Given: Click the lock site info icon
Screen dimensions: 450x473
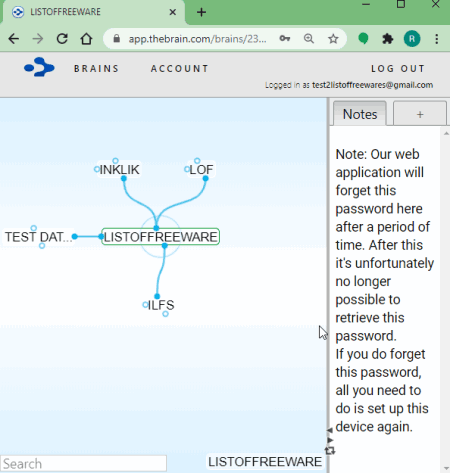Looking at the screenshot, I should [116, 39].
